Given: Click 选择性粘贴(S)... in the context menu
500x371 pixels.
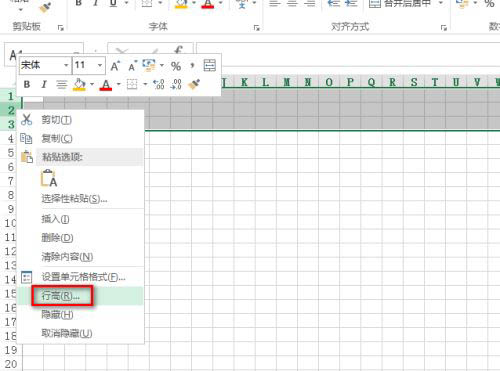Looking at the screenshot, I should tap(74, 199).
